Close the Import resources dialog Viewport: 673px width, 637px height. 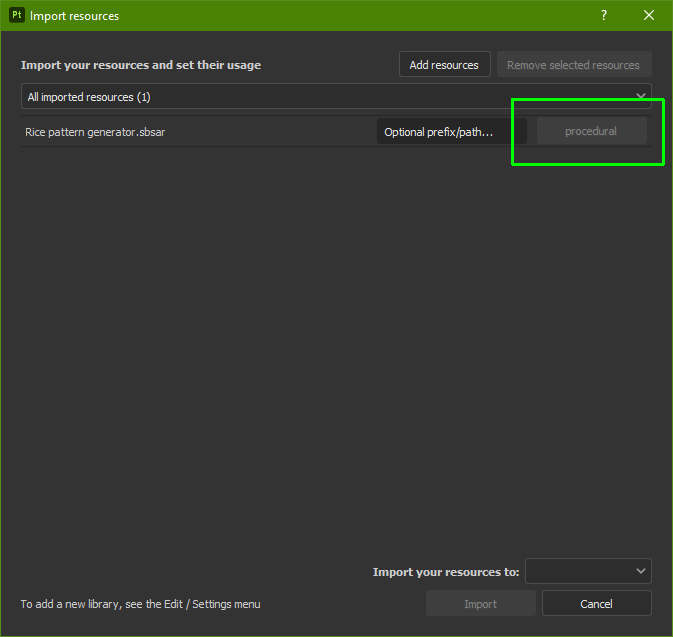pos(649,15)
